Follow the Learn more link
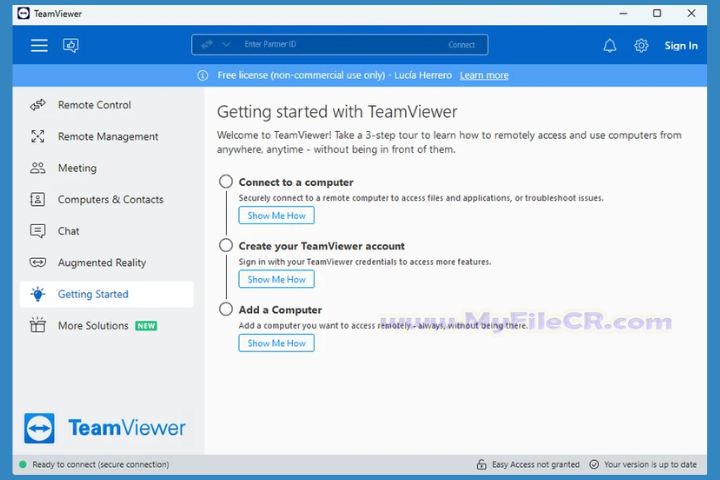 (x=484, y=75)
